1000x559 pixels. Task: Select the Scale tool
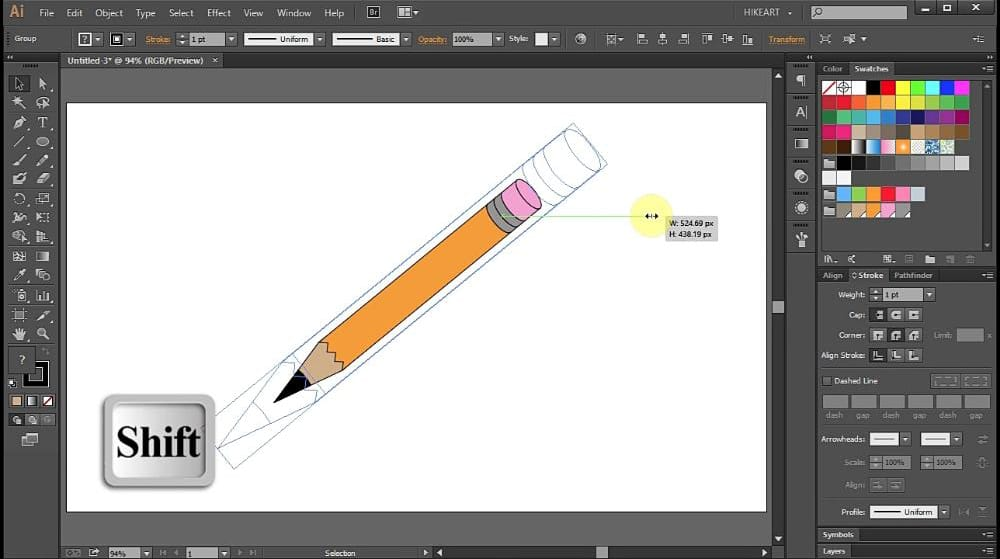tap(43, 199)
